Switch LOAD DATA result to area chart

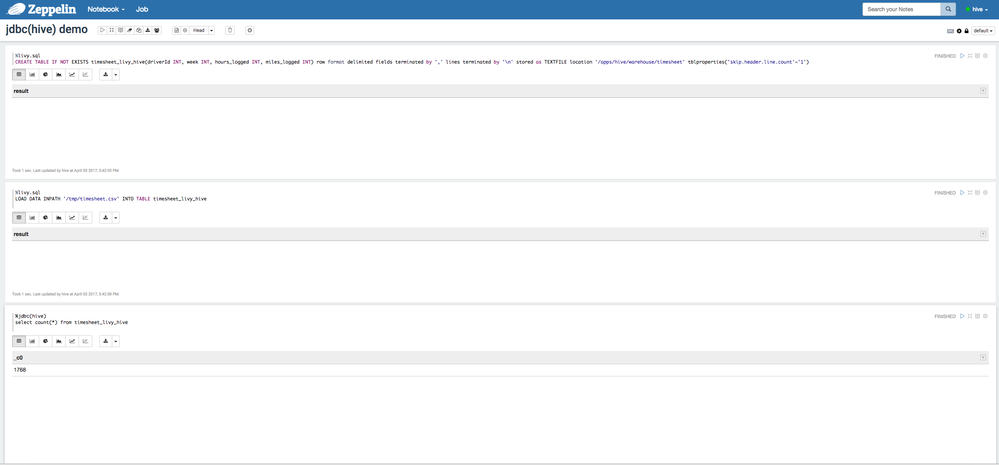59,217
